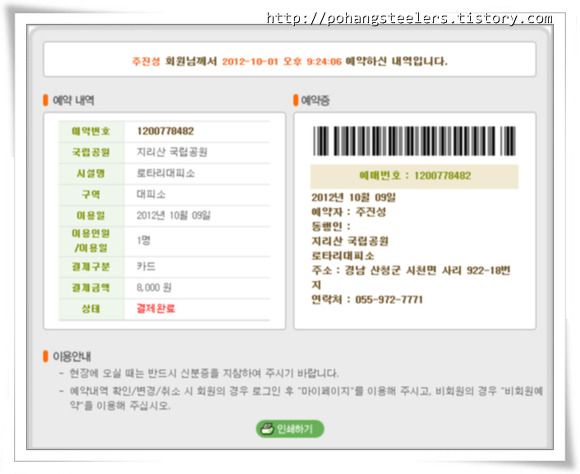Viewport: 580px width, 474px height.
Task: Click the 동행인 line on the ticket
Action: click(331, 226)
